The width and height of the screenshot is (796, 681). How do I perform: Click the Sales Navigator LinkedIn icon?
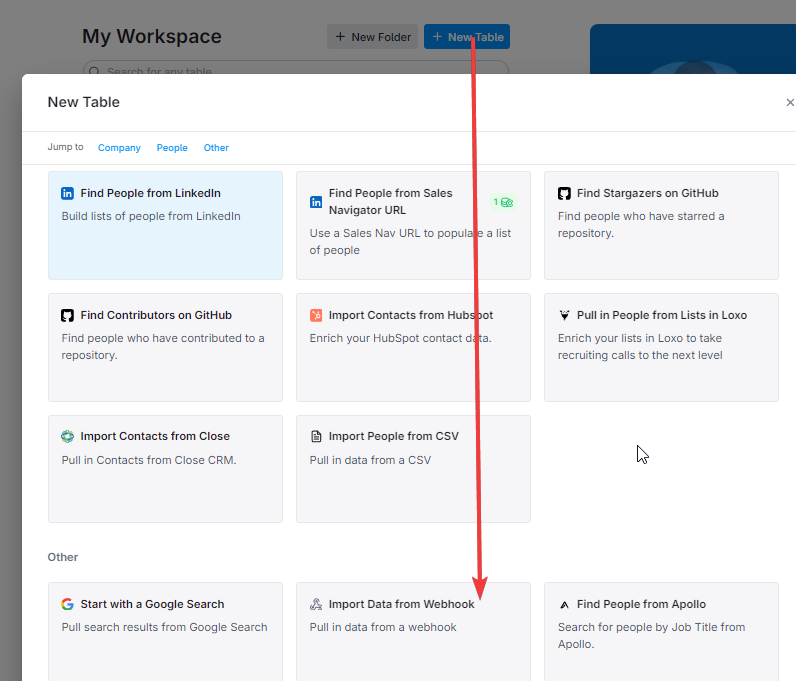pyautogui.click(x=316, y=202)
